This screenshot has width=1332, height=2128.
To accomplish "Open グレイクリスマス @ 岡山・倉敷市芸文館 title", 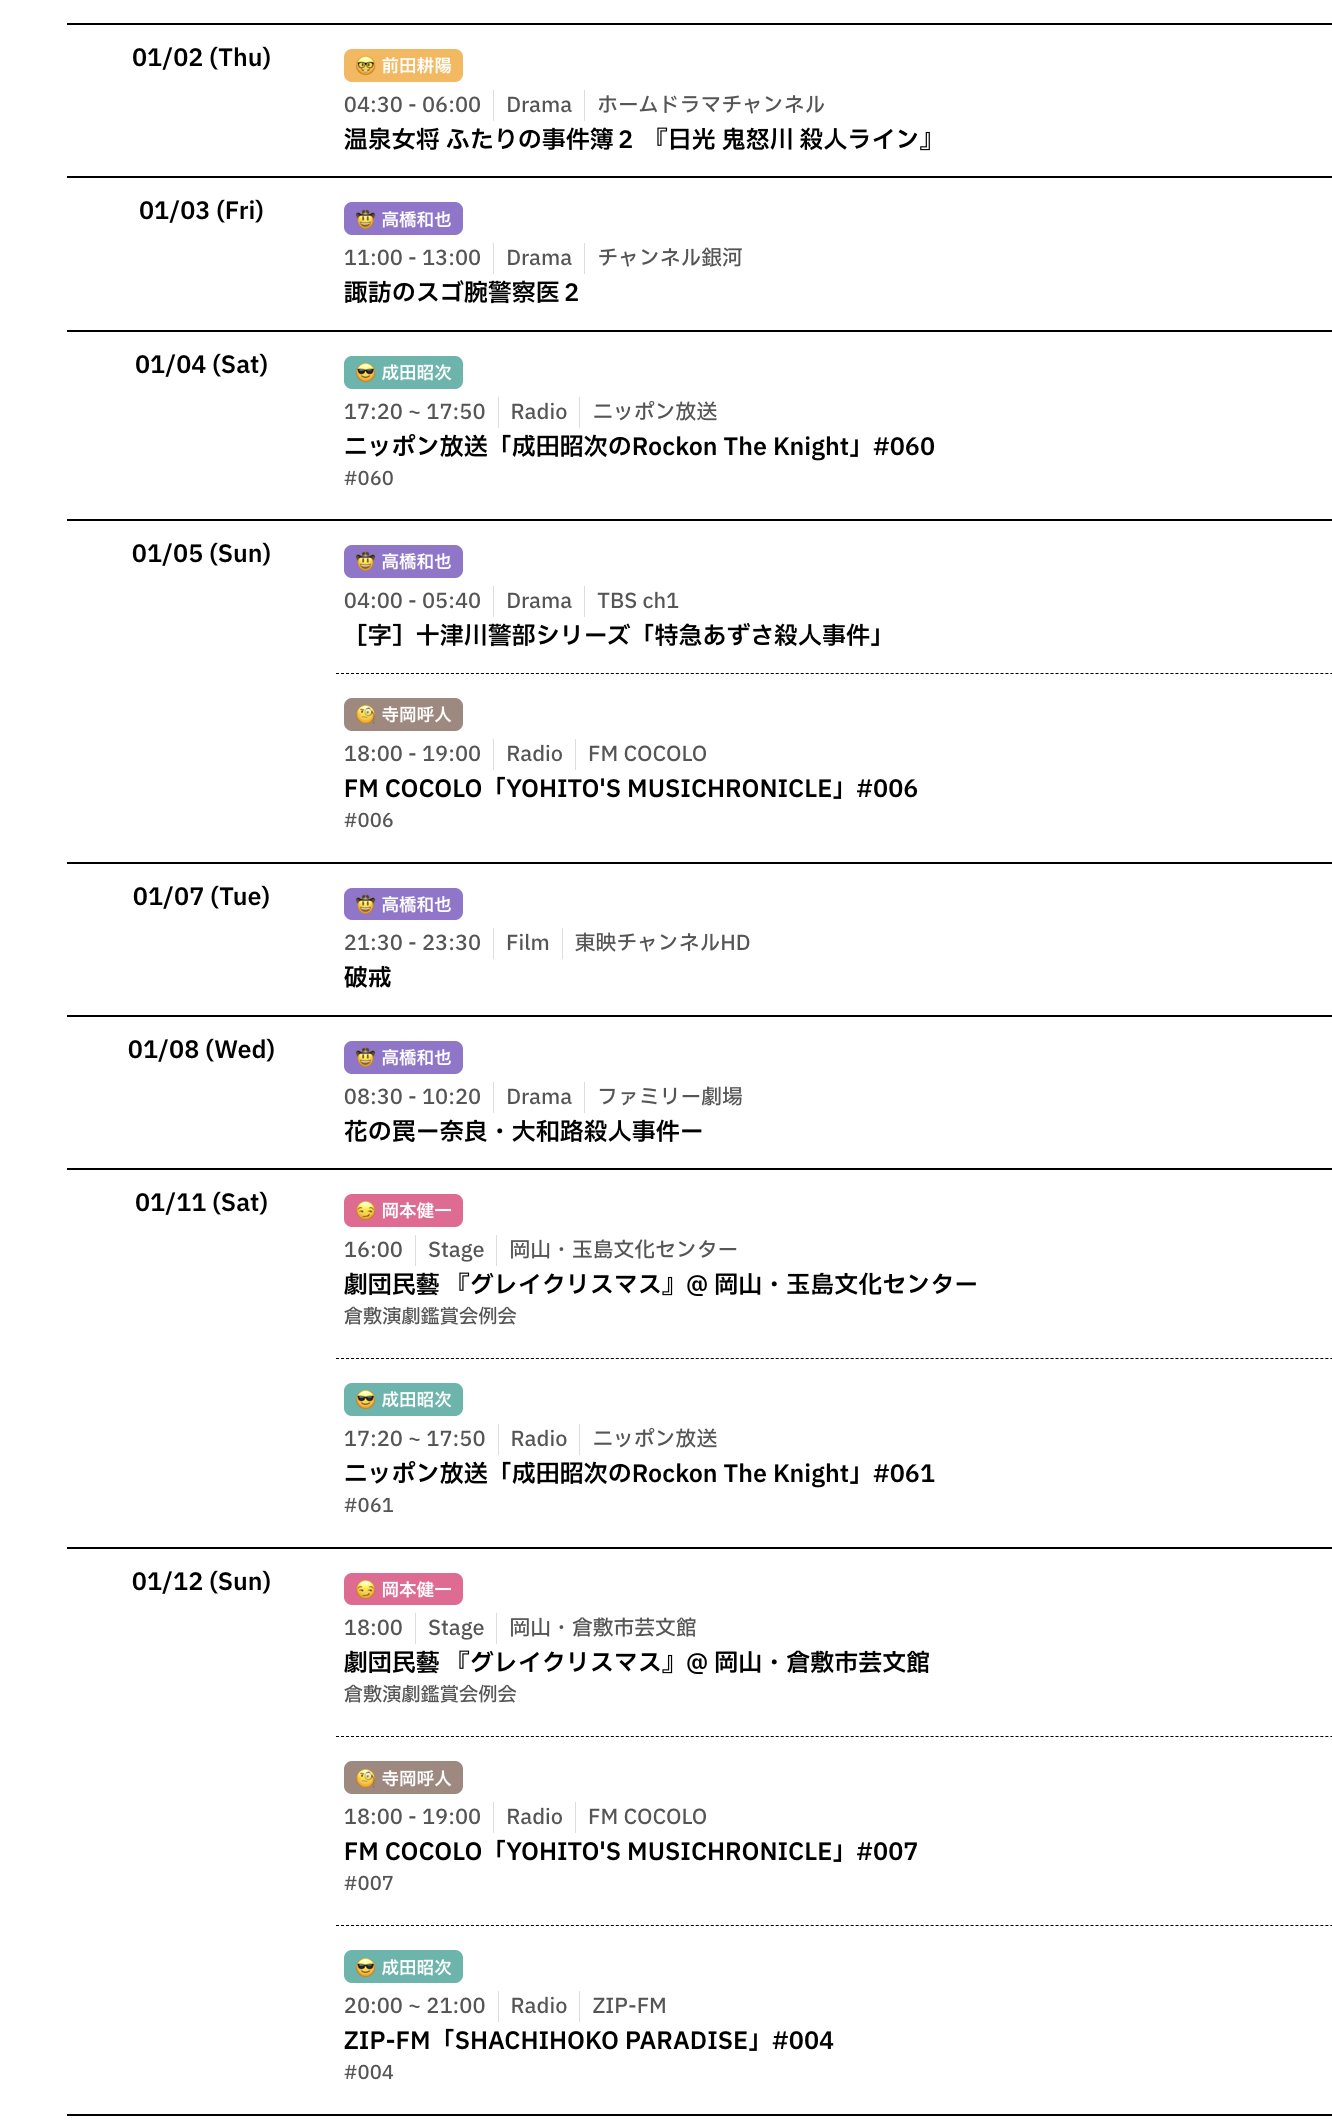I will point(636,1662).
